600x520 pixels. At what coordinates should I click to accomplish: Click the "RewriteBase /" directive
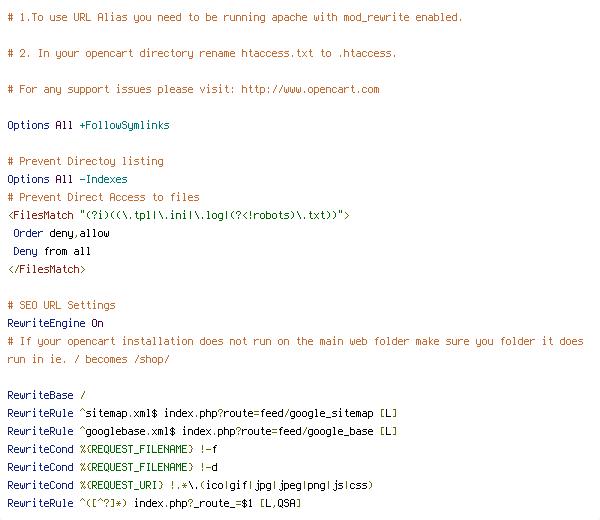46,395
